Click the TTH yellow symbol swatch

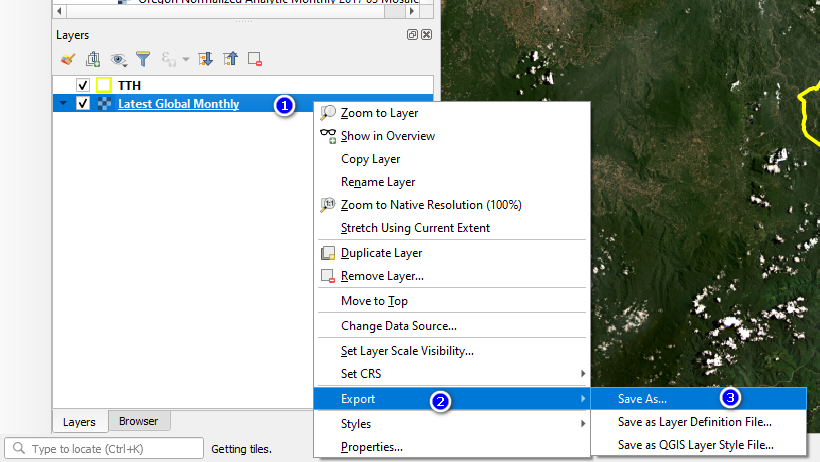[x=104, y=85]
